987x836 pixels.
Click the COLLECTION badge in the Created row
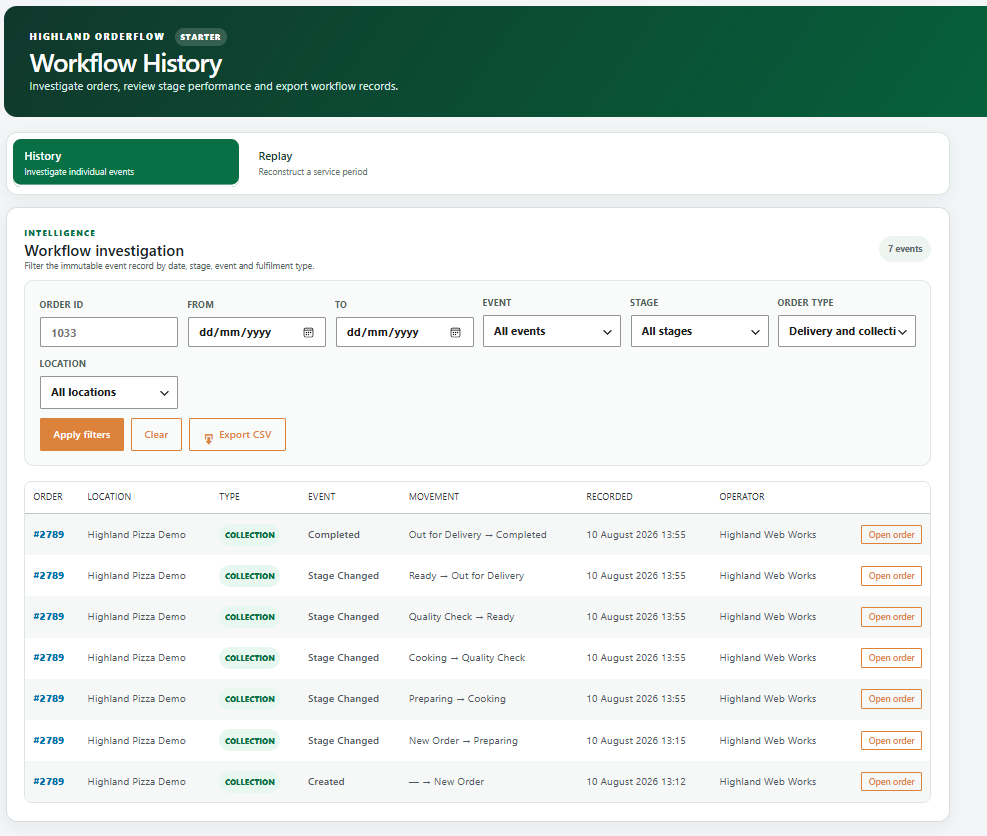(250, 782)
